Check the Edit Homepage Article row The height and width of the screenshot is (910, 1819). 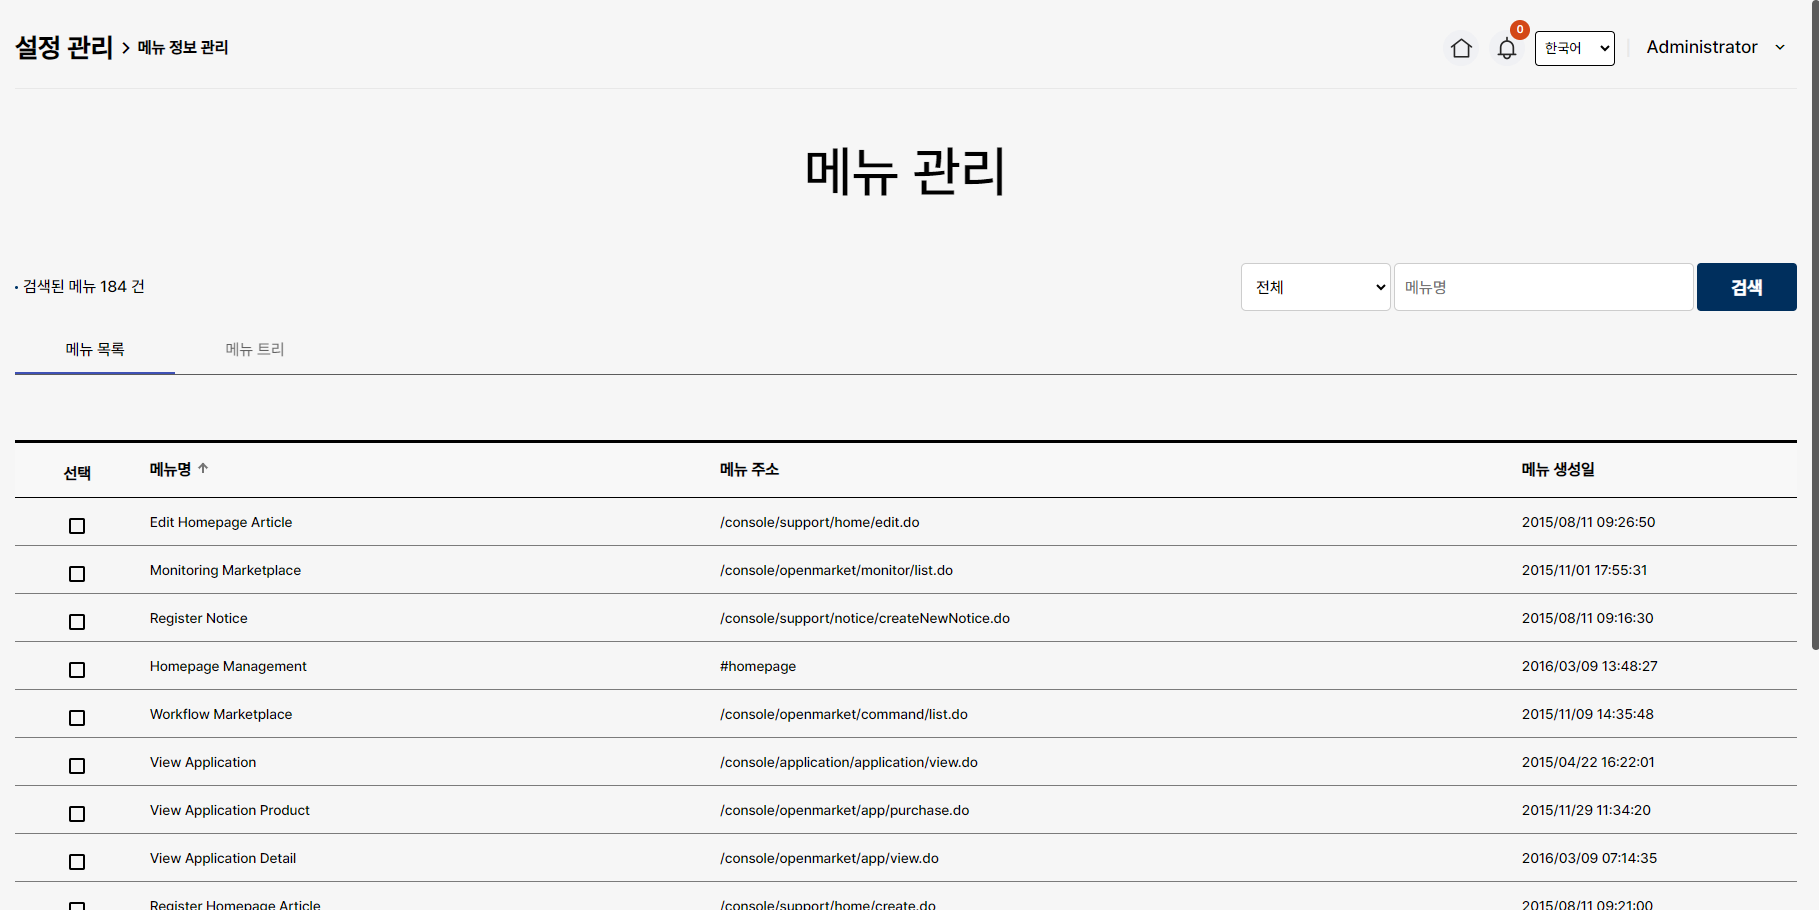click(77, 526)
